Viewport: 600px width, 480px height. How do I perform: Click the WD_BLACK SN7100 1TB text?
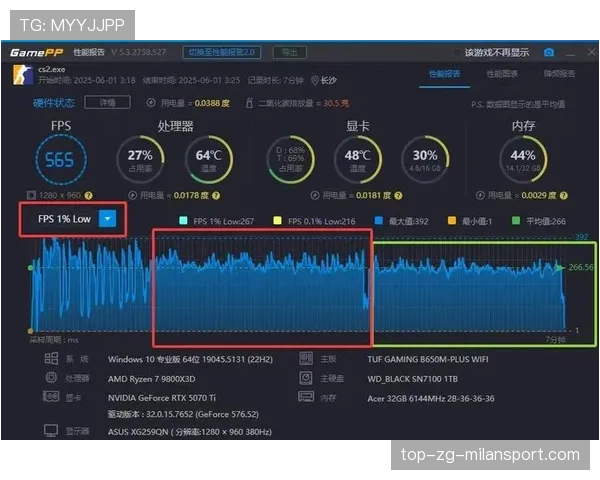point(412,379)
